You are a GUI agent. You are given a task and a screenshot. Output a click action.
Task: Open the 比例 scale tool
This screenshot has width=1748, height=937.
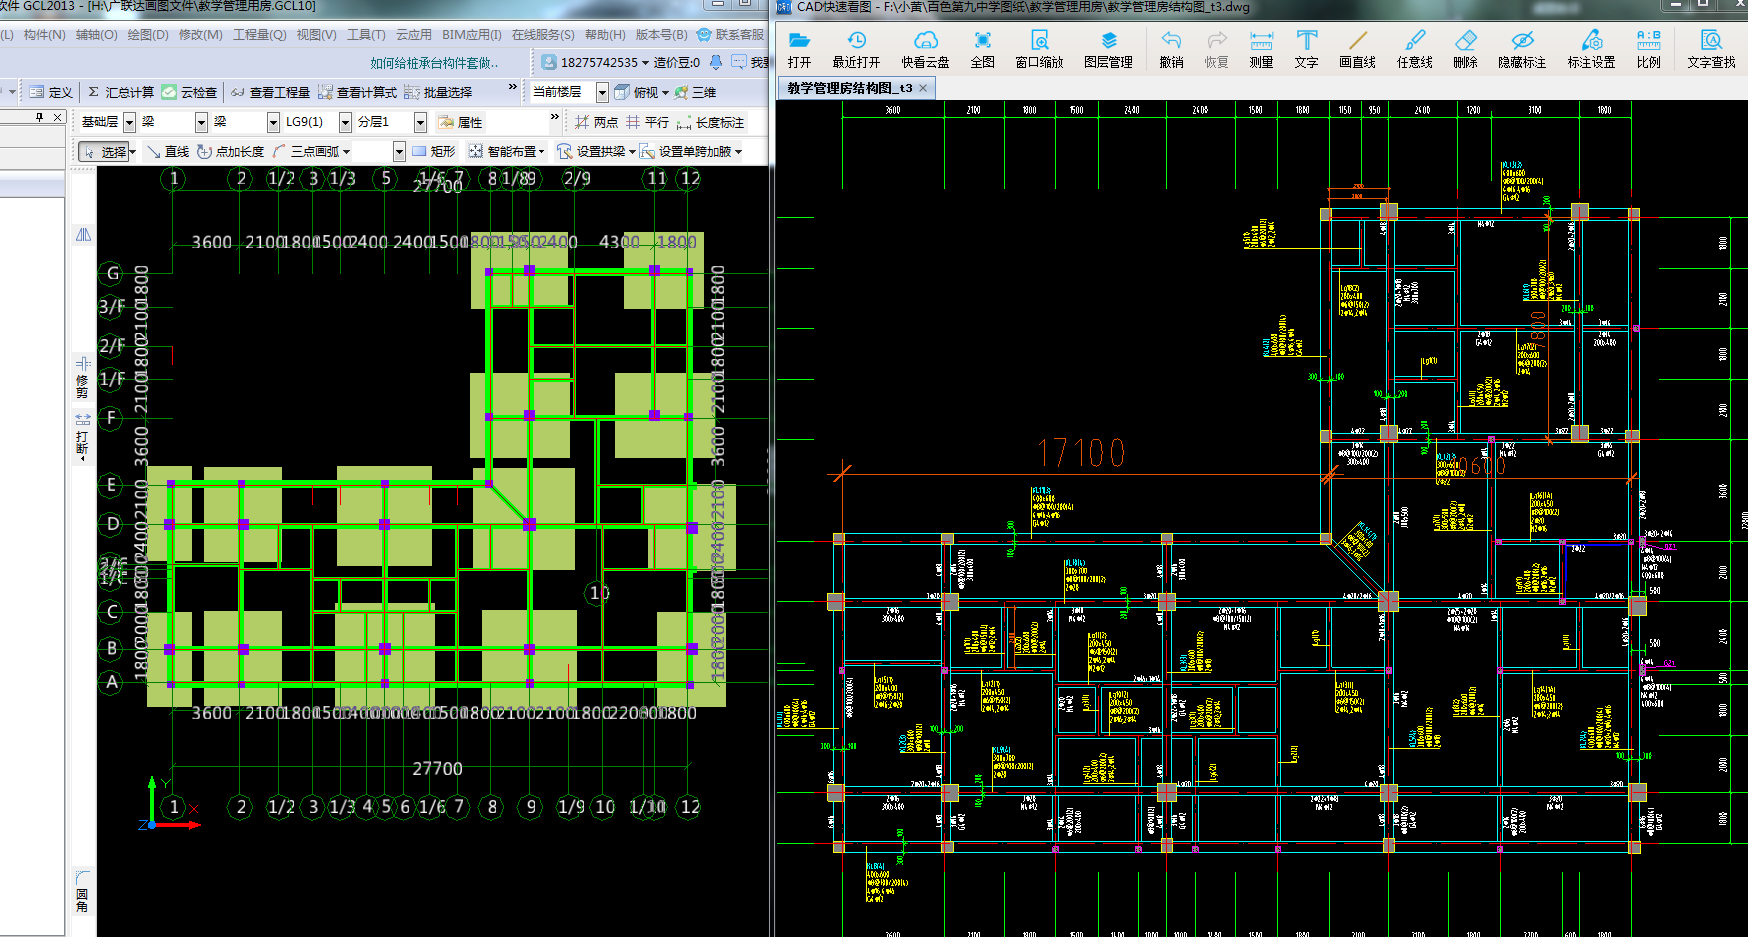point(1648,49)
